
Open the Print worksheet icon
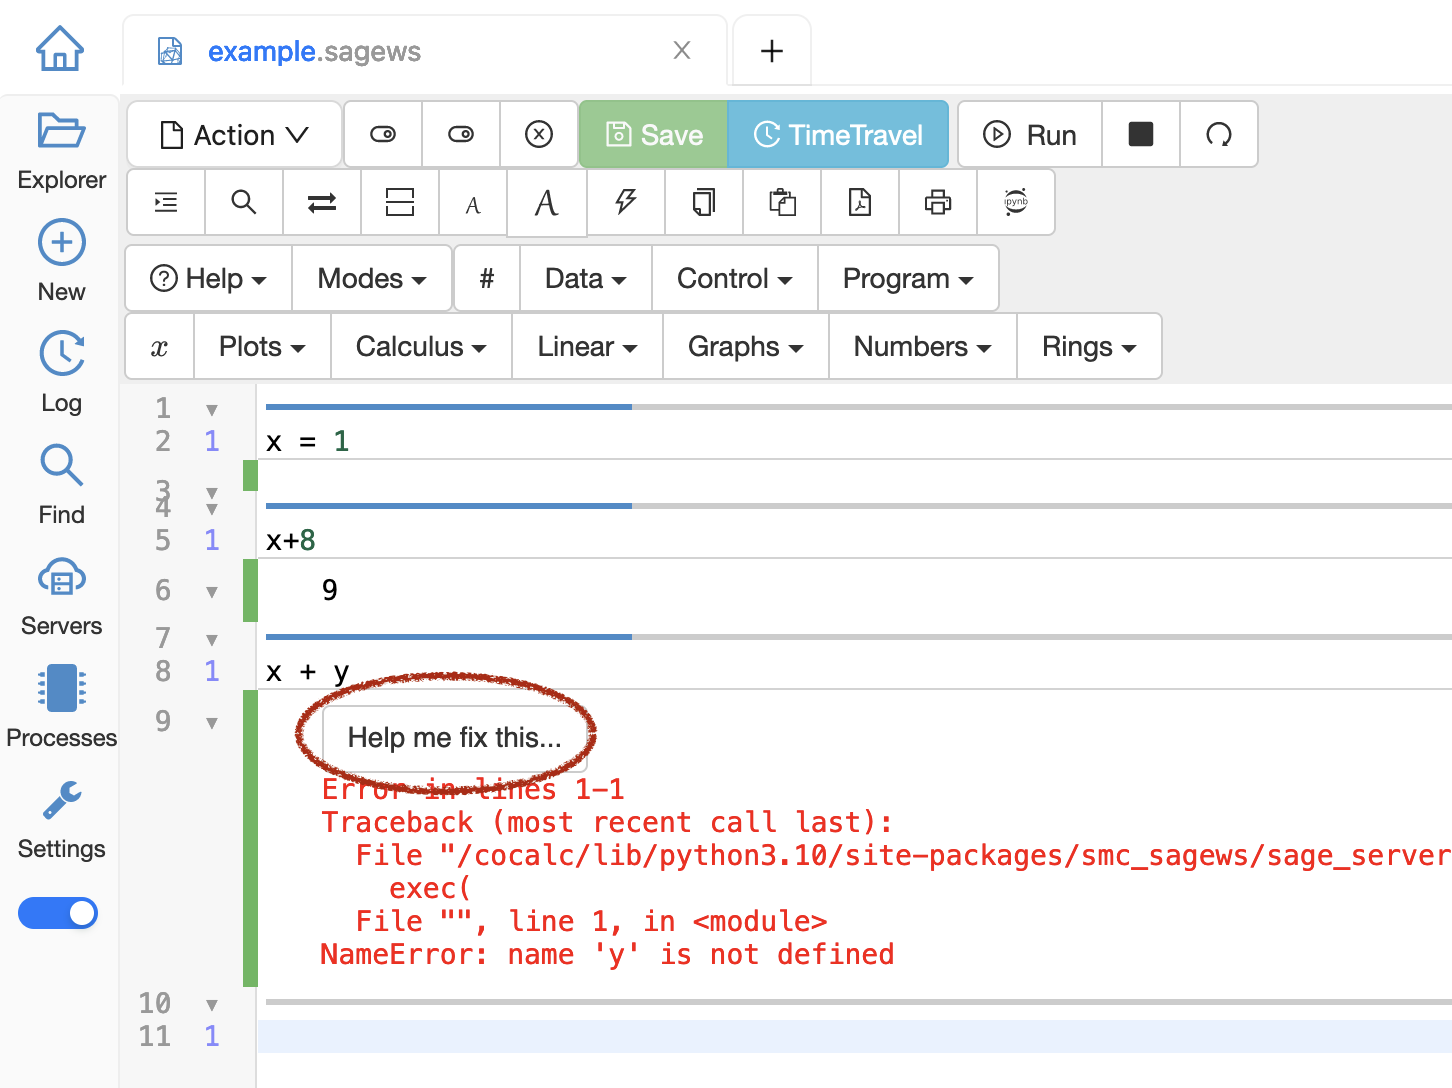point(937,202)
